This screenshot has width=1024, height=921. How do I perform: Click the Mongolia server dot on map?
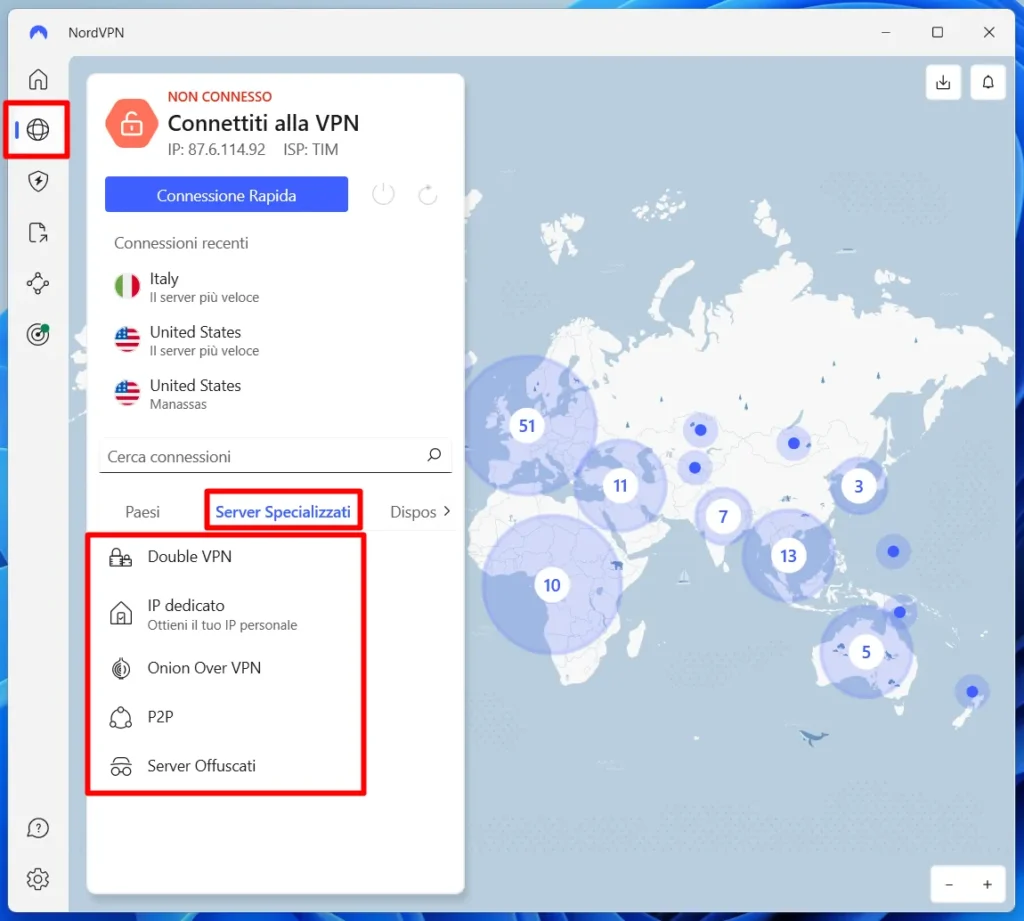pos(793,444)
